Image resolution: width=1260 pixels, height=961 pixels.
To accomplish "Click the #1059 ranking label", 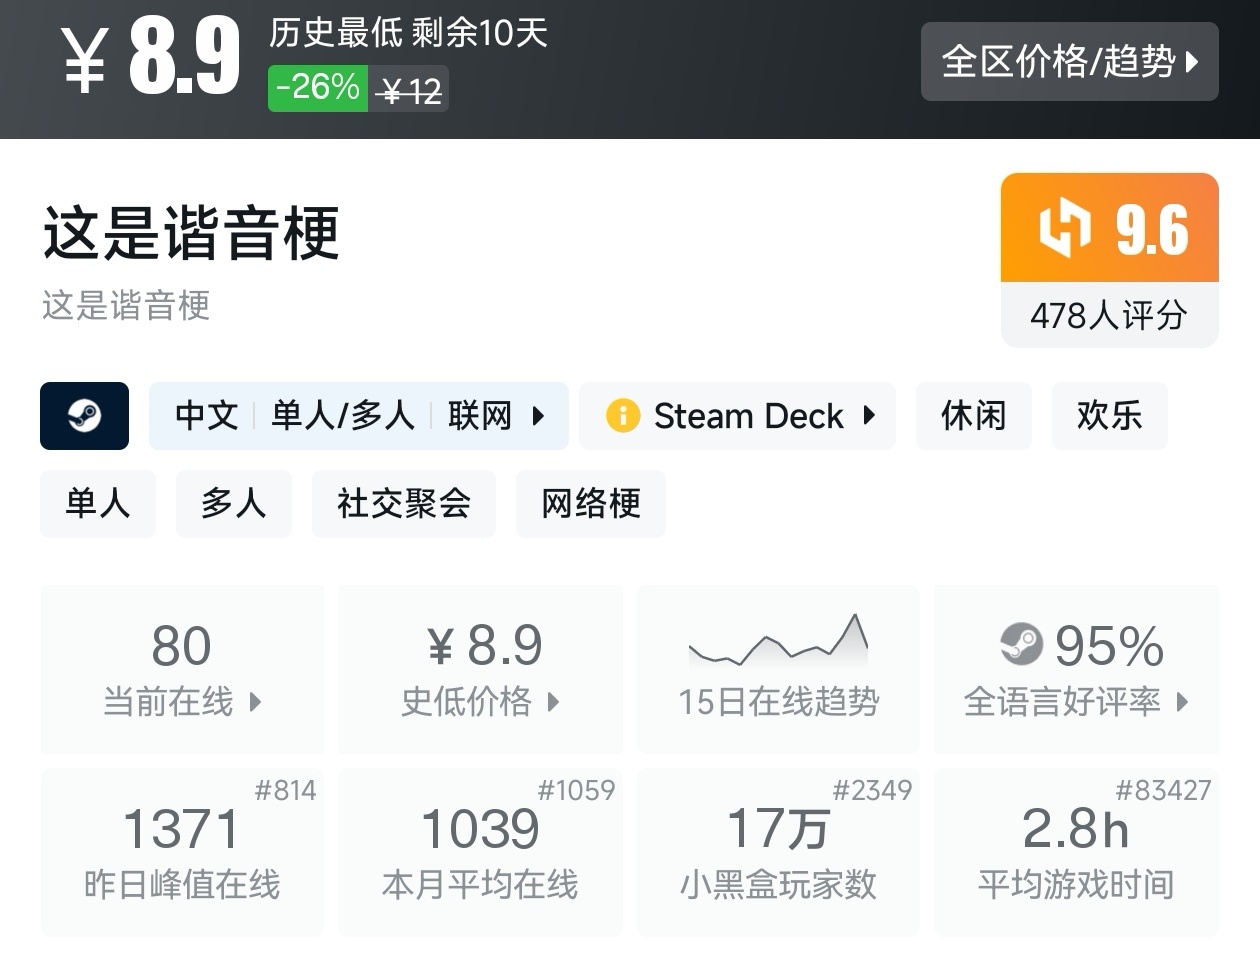I will tap(576, 790).
